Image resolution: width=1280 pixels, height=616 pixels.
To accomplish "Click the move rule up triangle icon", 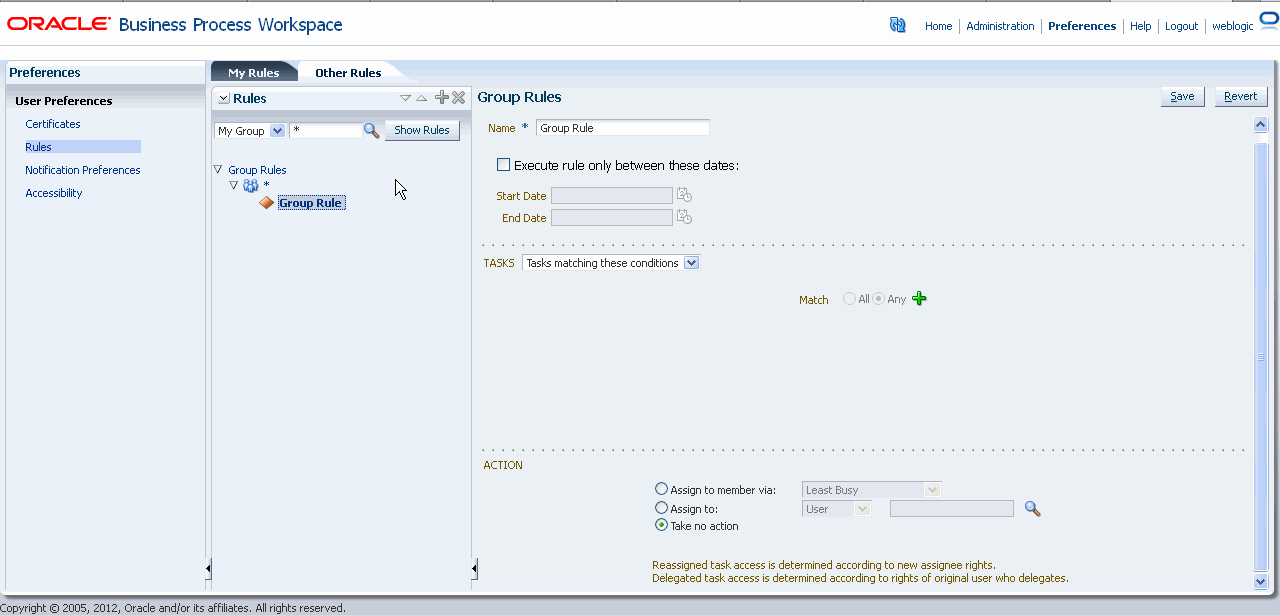I will [x=421, y=98].
